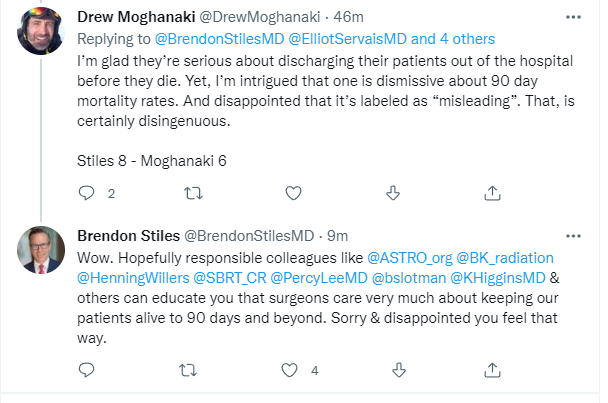This screenshot has height=403, width=608.
Task: Like Brendon Stiles's tweet with 4 likes
Action: pyautogui.click(x=292, y=371)
